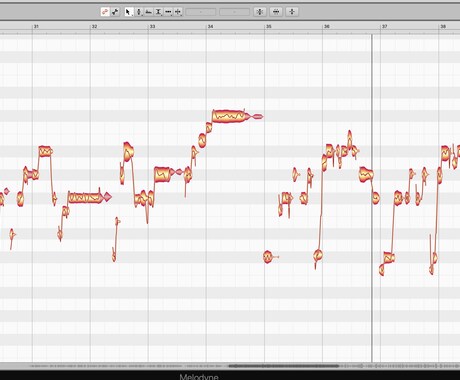This screenshot has width=460, height=380.
Task: Jump to bar 35 on ruler
Action: coord(269,26)
